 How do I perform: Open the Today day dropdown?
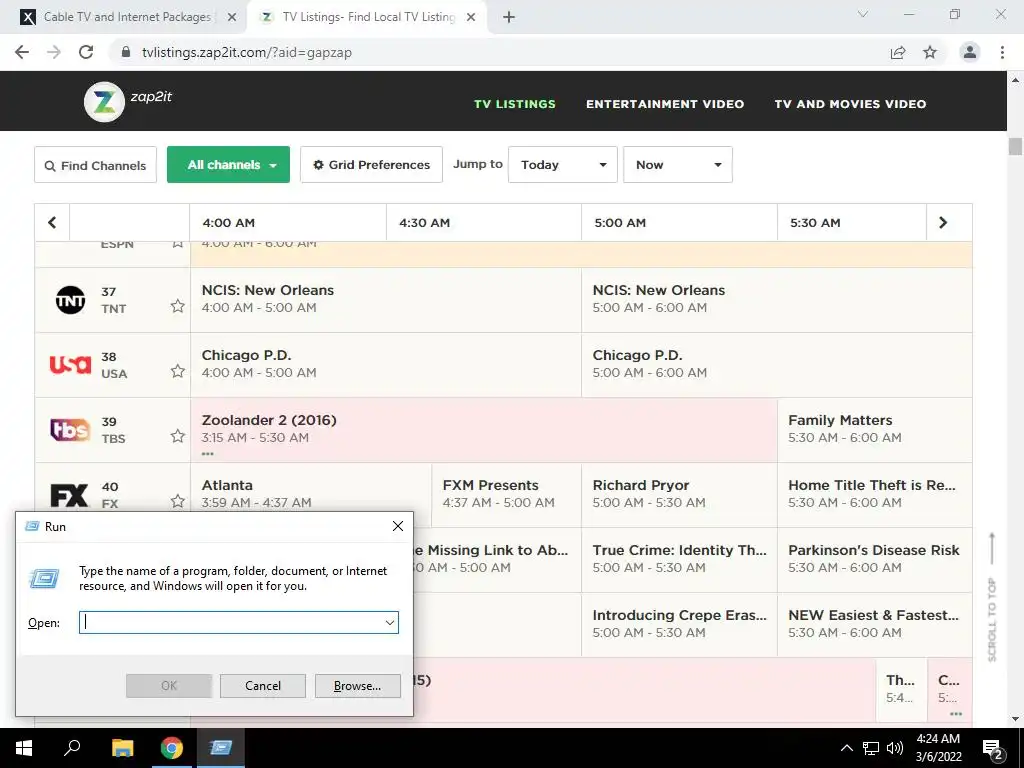pos(562,165)
